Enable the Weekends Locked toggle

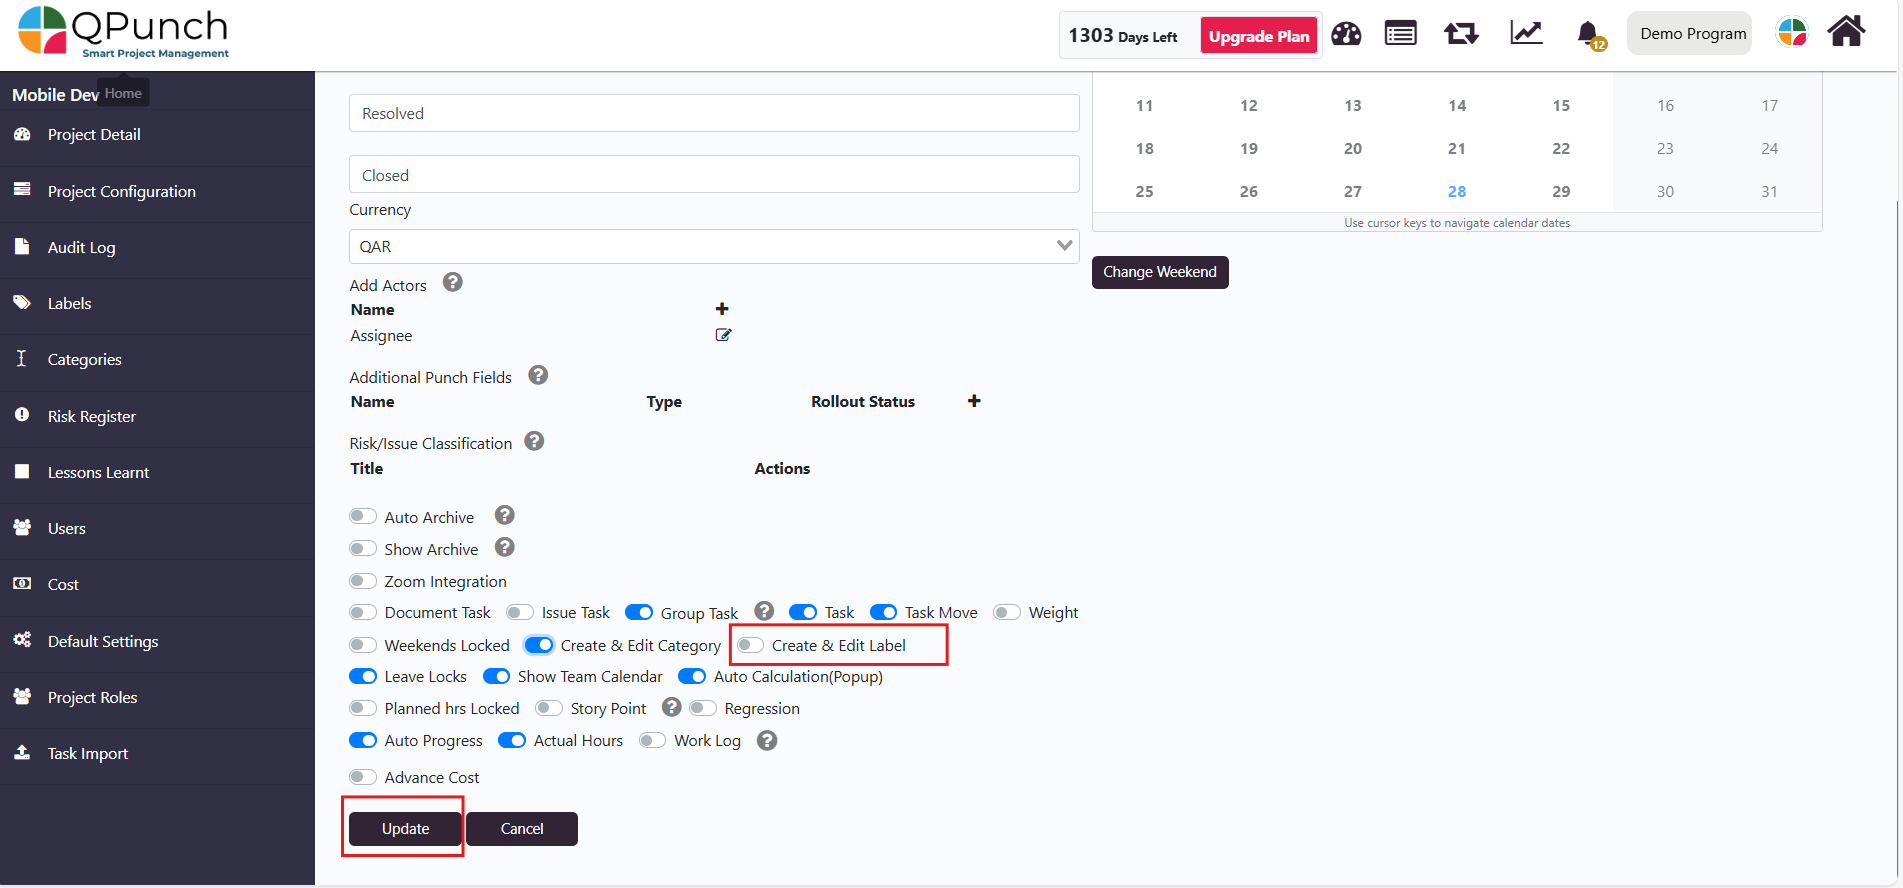[x=363, y=645]
